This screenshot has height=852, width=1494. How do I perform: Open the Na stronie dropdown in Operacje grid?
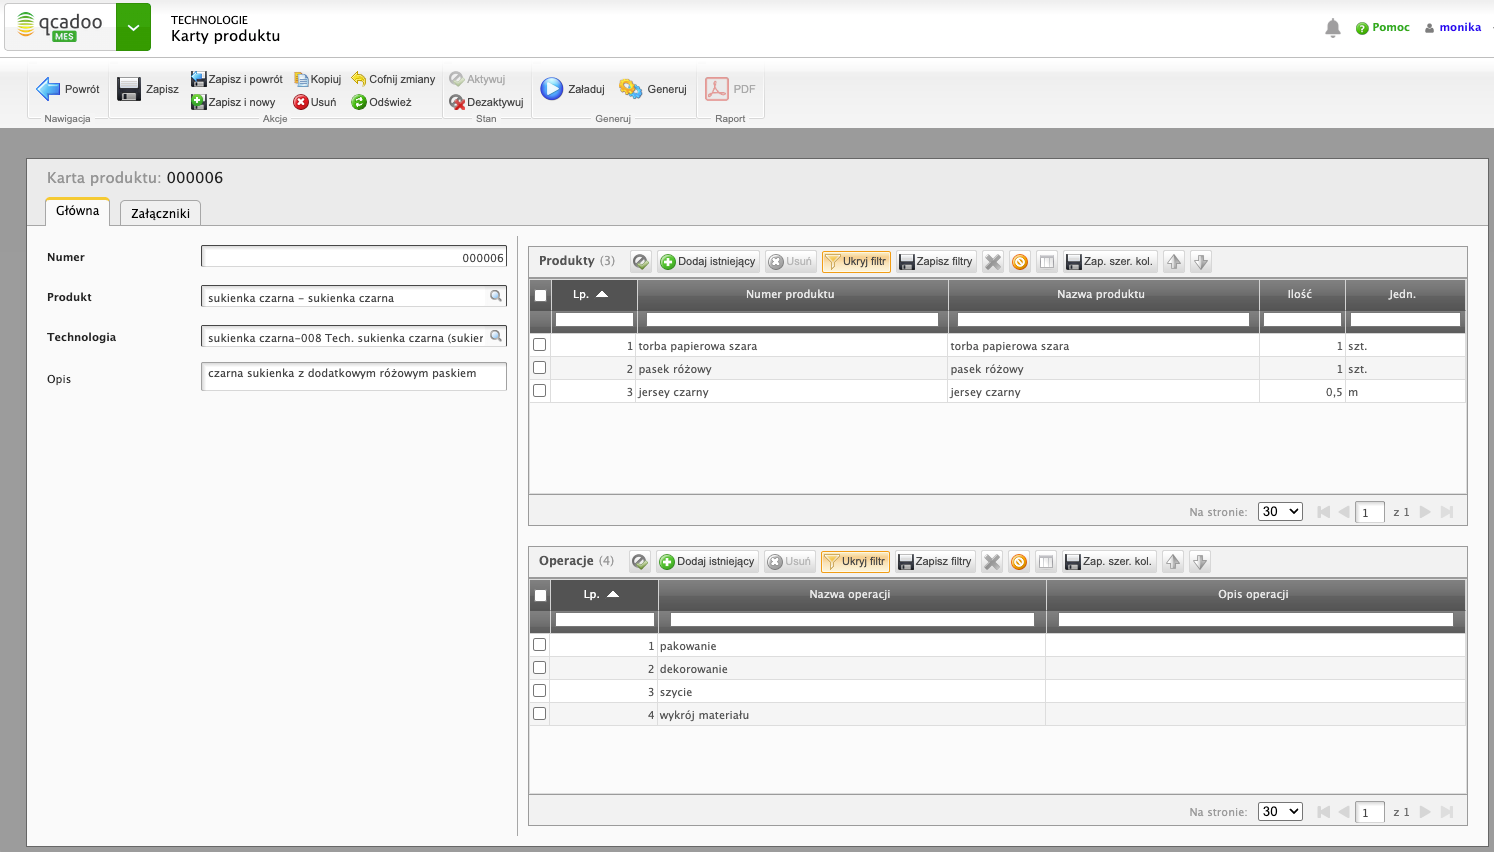click(1280, 811)
